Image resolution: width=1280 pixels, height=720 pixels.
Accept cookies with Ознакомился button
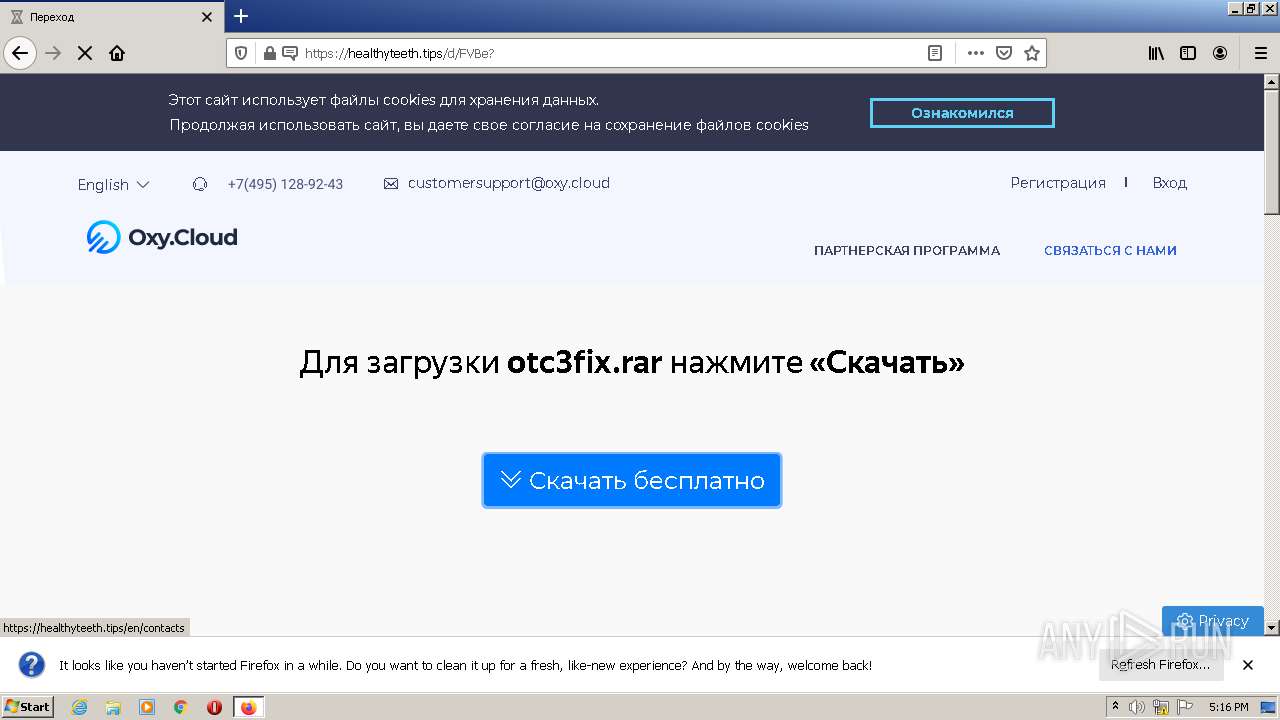962,113
